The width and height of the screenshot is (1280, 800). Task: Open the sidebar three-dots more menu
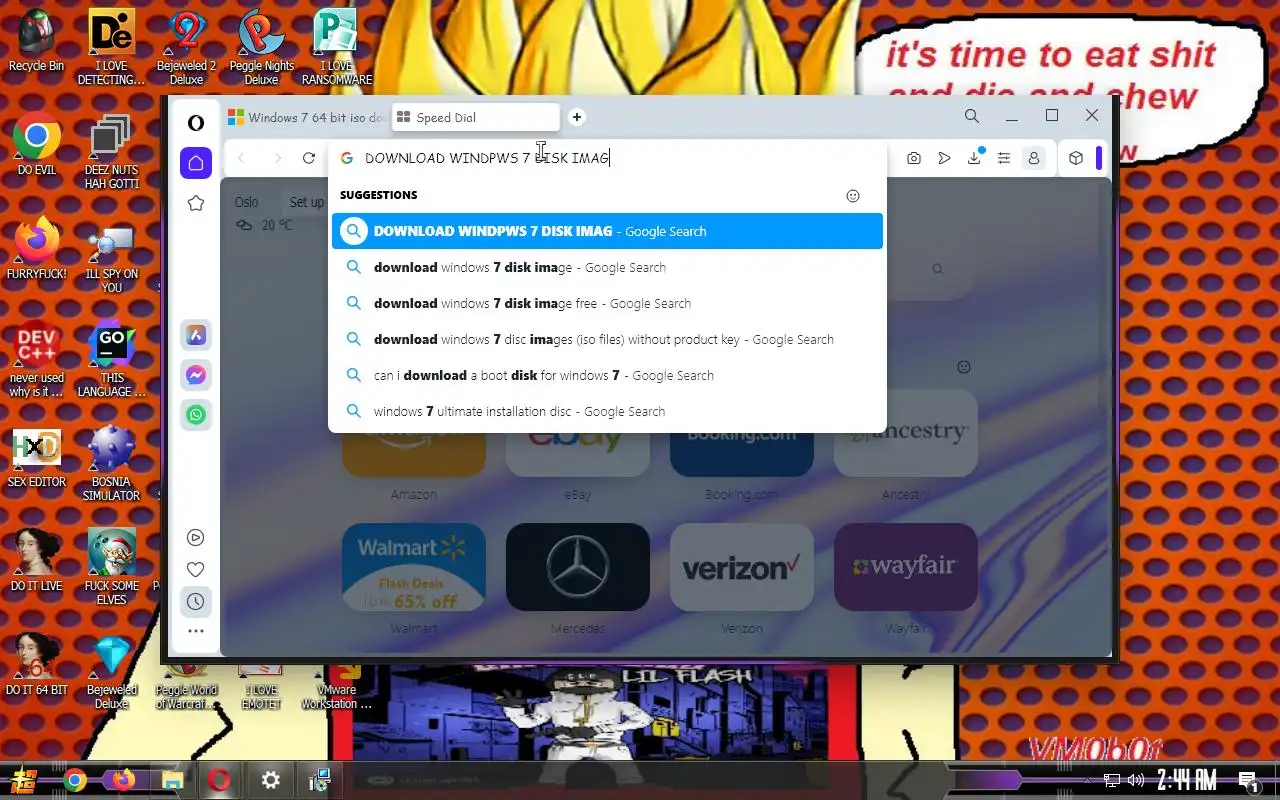tap(196, 631)
